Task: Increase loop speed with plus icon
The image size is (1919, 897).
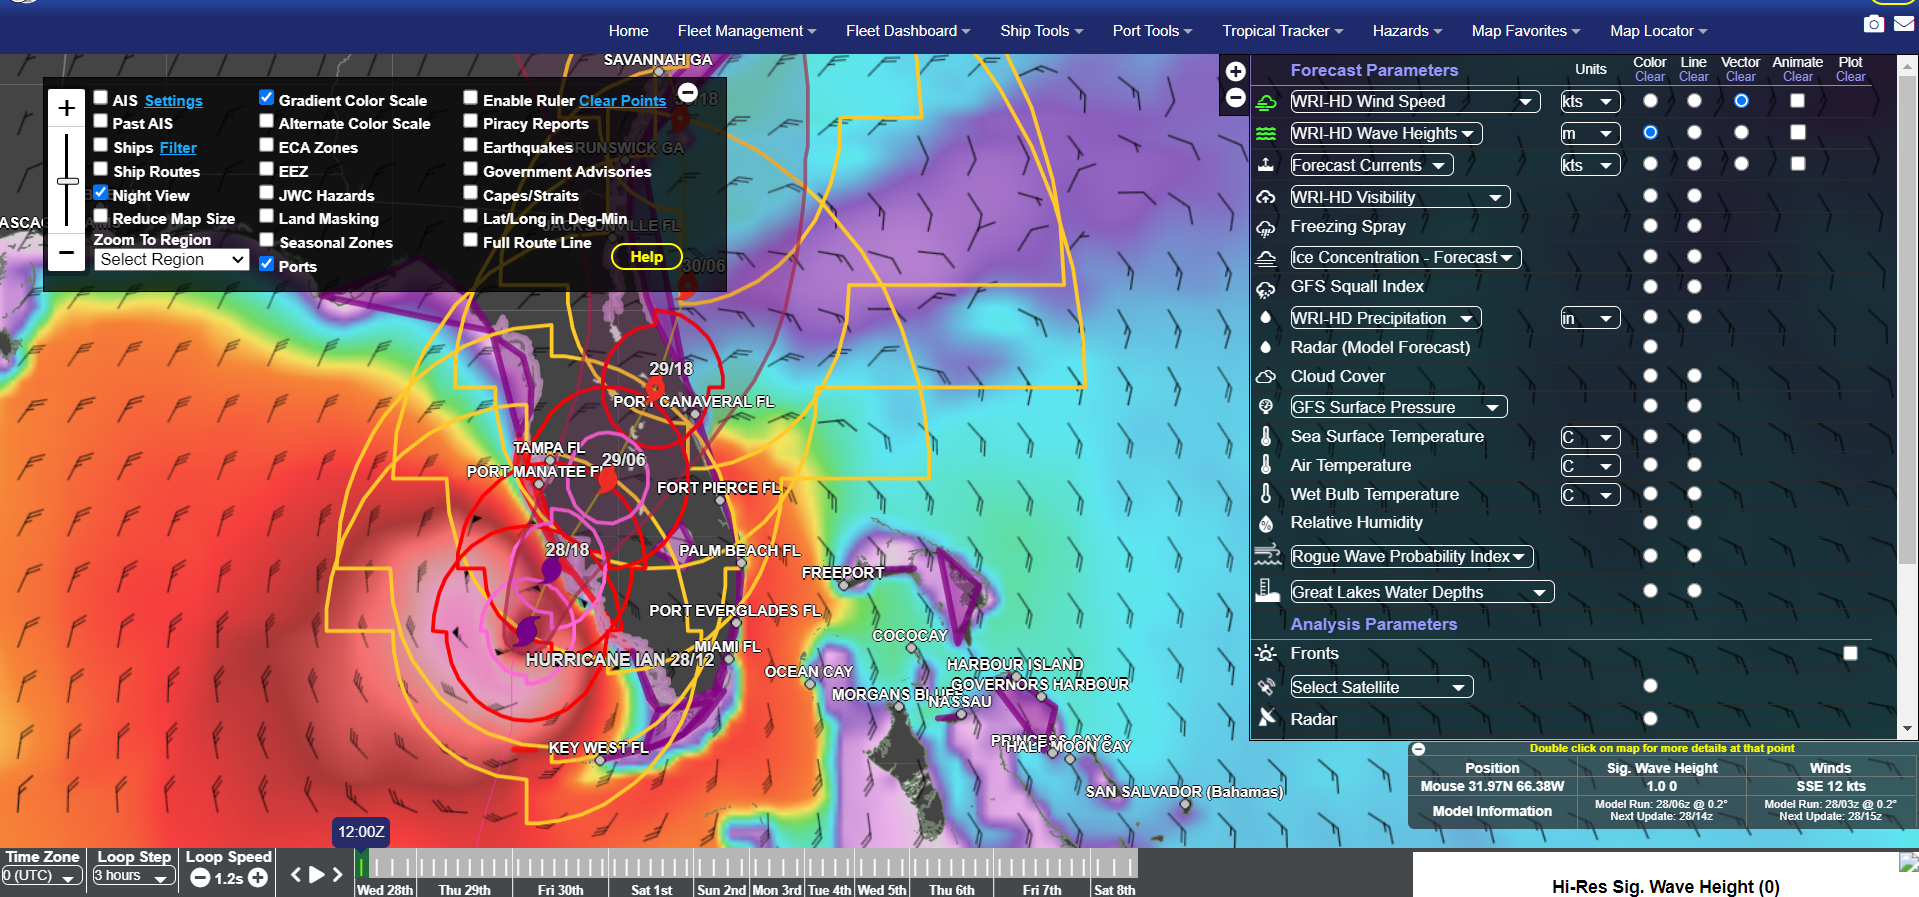Action: tap(258, 878)
